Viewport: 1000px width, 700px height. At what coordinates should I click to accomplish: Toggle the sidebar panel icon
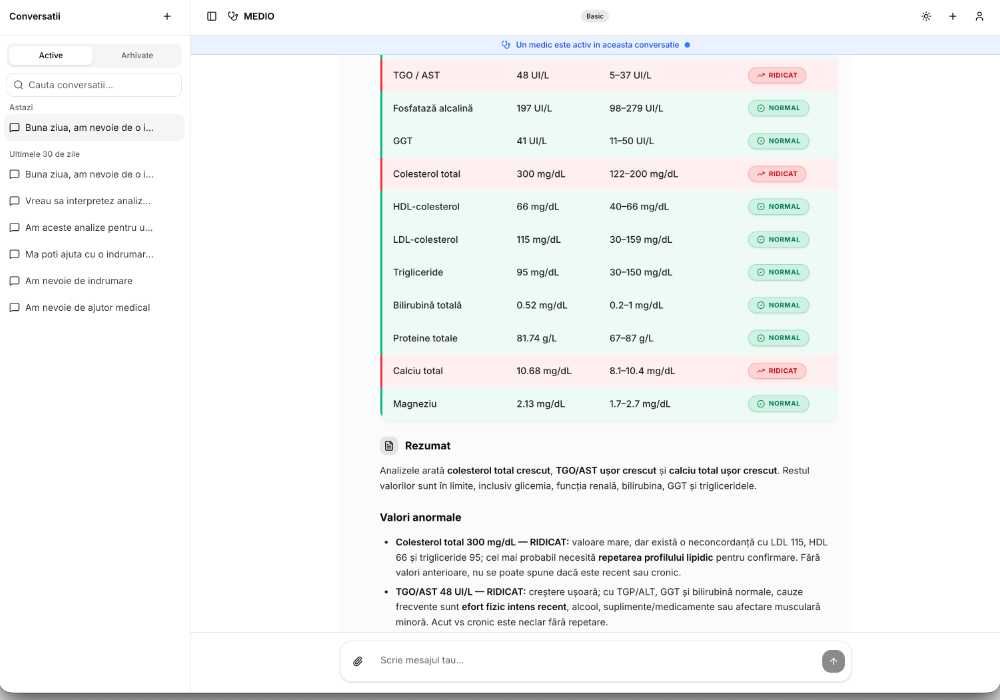click(212, 17)
